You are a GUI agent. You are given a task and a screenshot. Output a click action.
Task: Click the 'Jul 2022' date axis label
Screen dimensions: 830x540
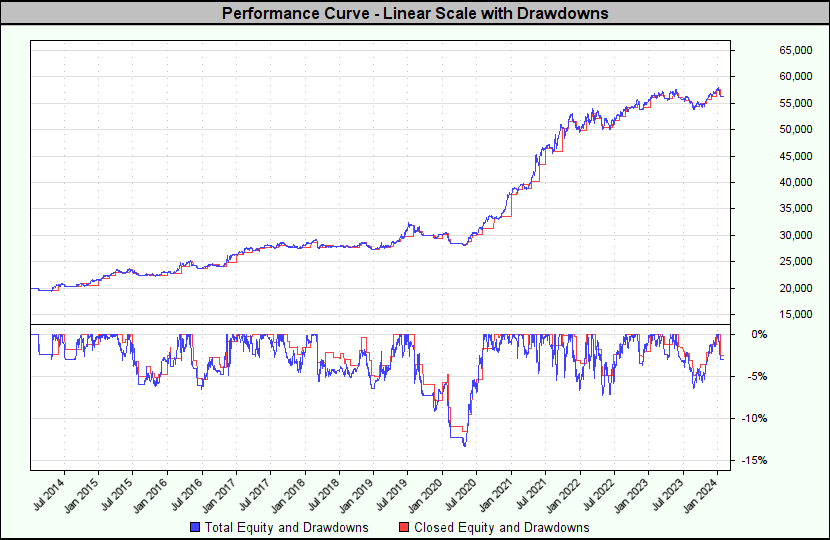599,494
